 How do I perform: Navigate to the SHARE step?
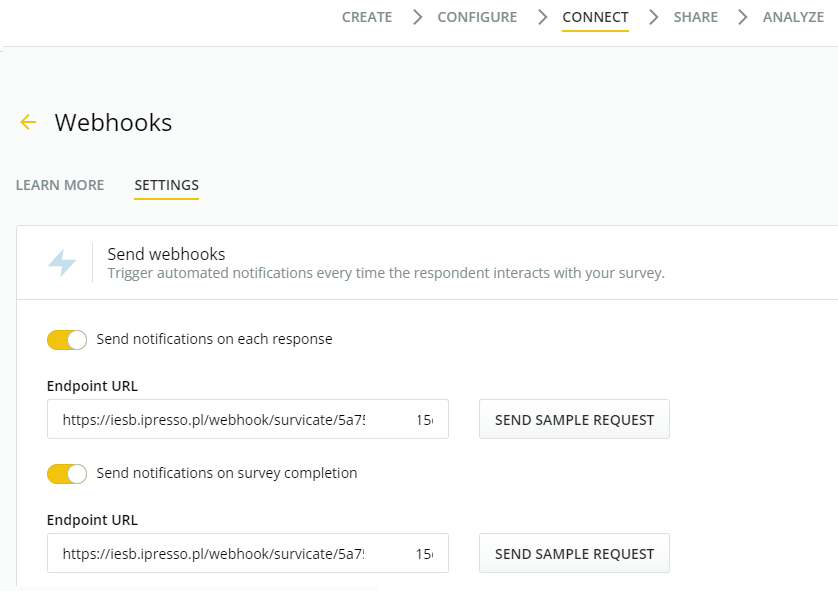pyautogui.click(x=695, y=17)
